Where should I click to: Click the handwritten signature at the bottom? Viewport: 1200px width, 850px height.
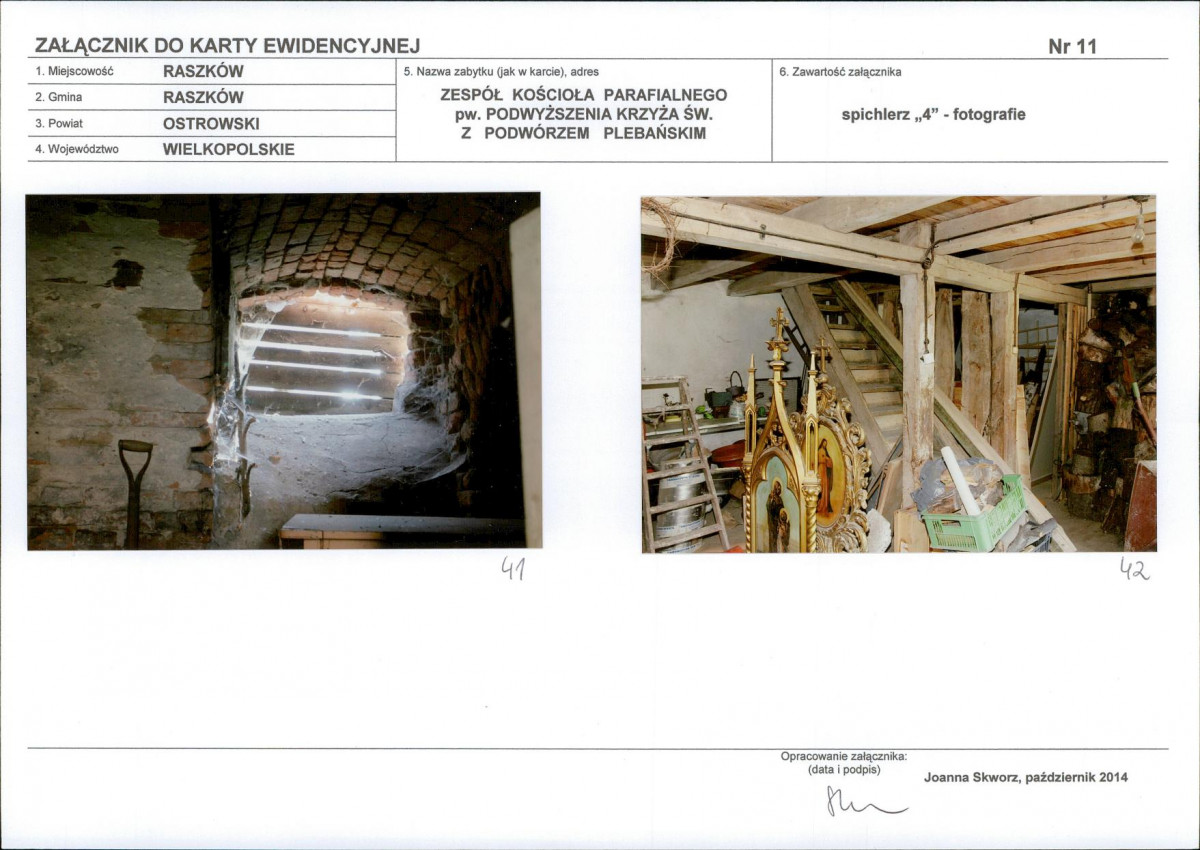865,801
